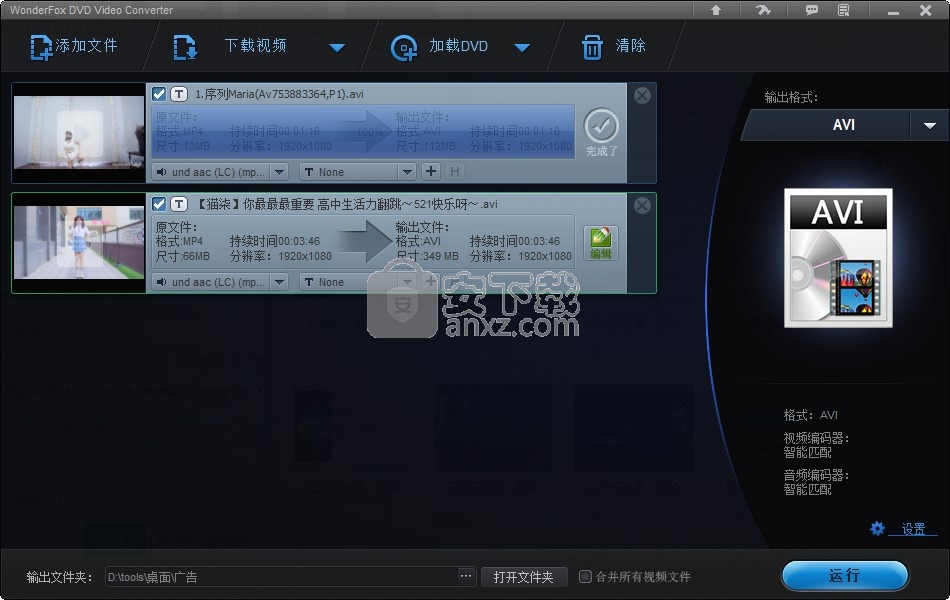Click the rename T icon for 猫柒 file
The height and width of the screenshot is (600, 950).
pos(179,204)
